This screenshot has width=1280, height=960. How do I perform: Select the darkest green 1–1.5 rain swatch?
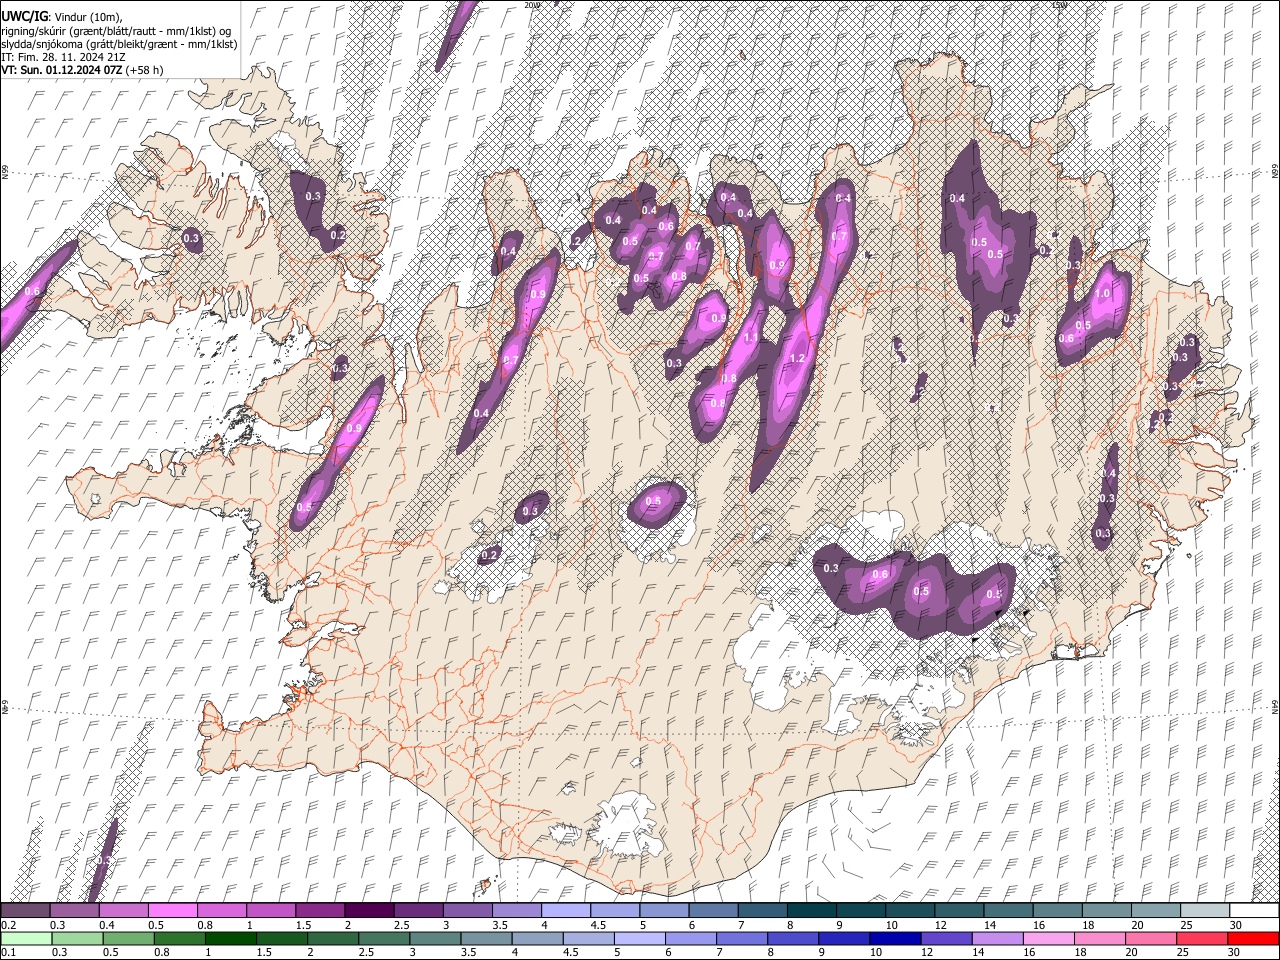click(x=231, y=939)
